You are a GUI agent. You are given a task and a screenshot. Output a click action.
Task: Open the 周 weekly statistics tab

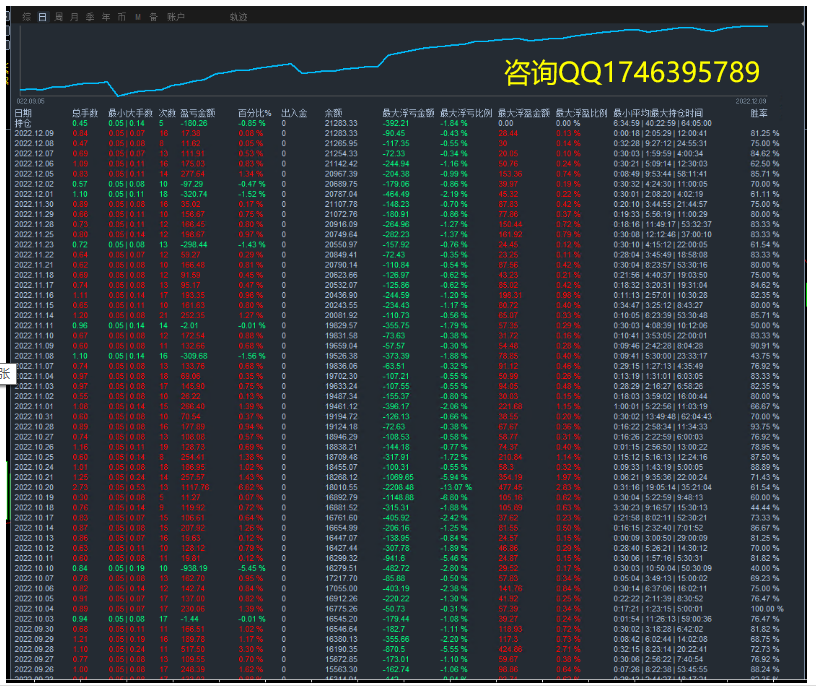pos(59,17)
